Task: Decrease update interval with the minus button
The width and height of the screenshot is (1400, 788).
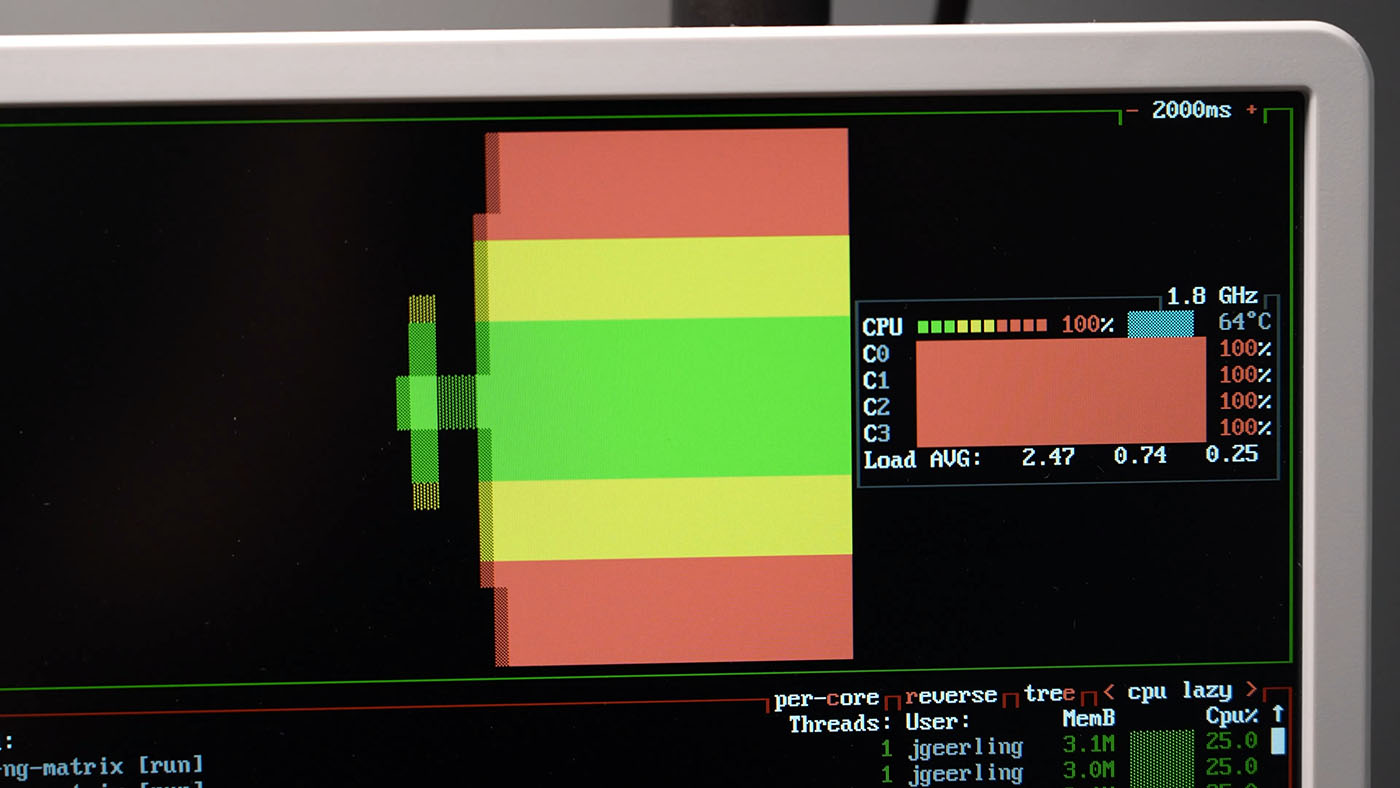Action: (1131, 110)
